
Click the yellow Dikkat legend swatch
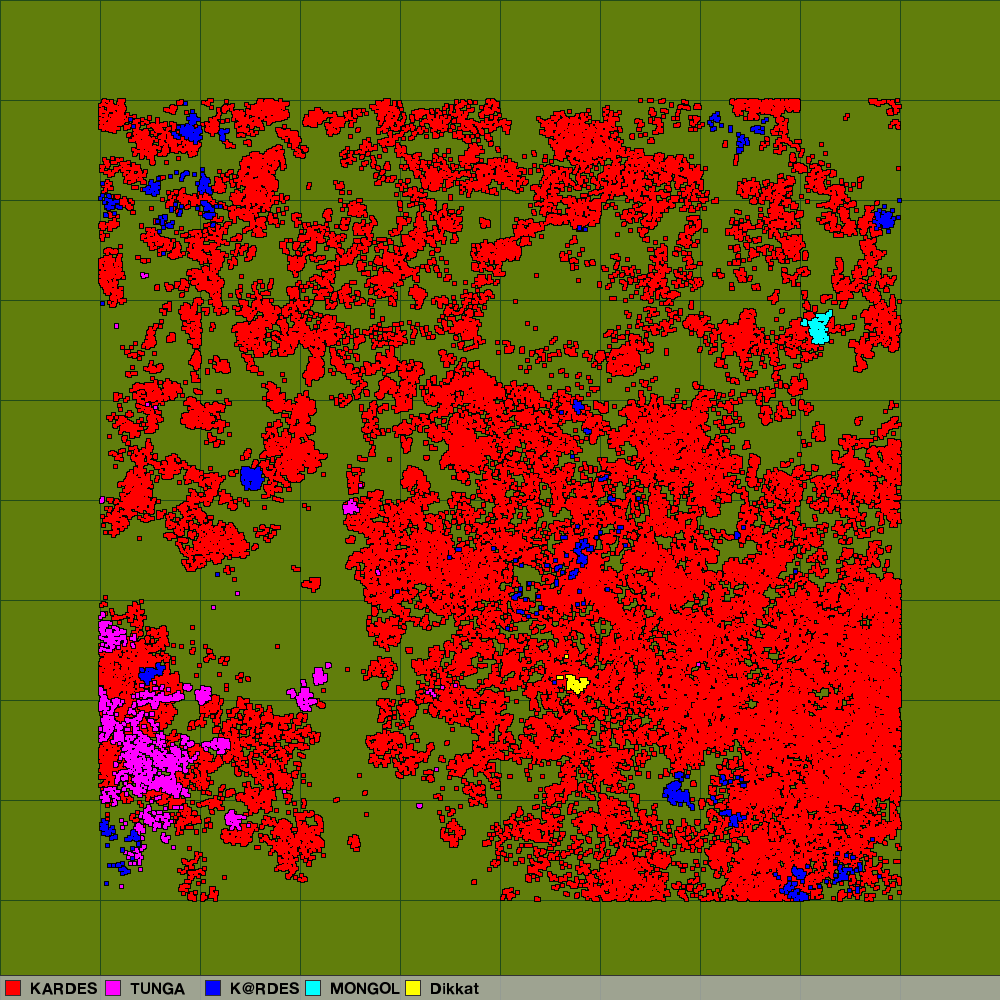click(413, 988)
